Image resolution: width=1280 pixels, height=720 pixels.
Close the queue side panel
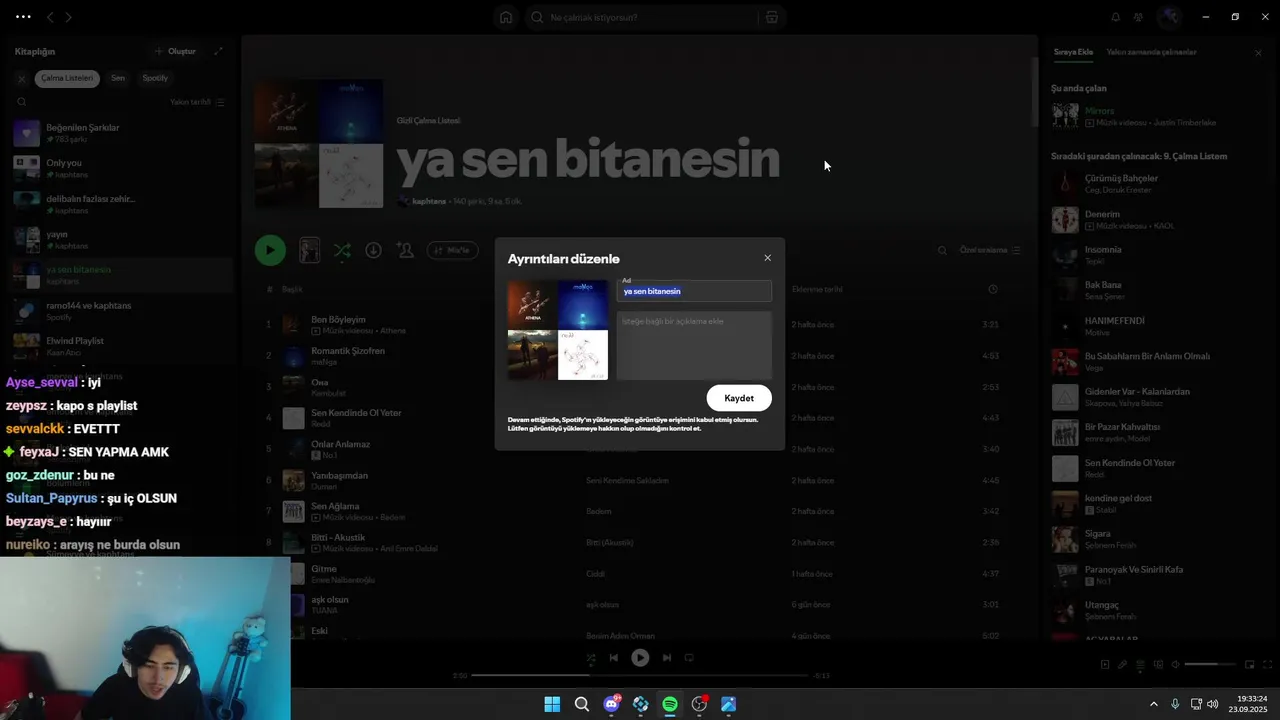point(1258,52)
